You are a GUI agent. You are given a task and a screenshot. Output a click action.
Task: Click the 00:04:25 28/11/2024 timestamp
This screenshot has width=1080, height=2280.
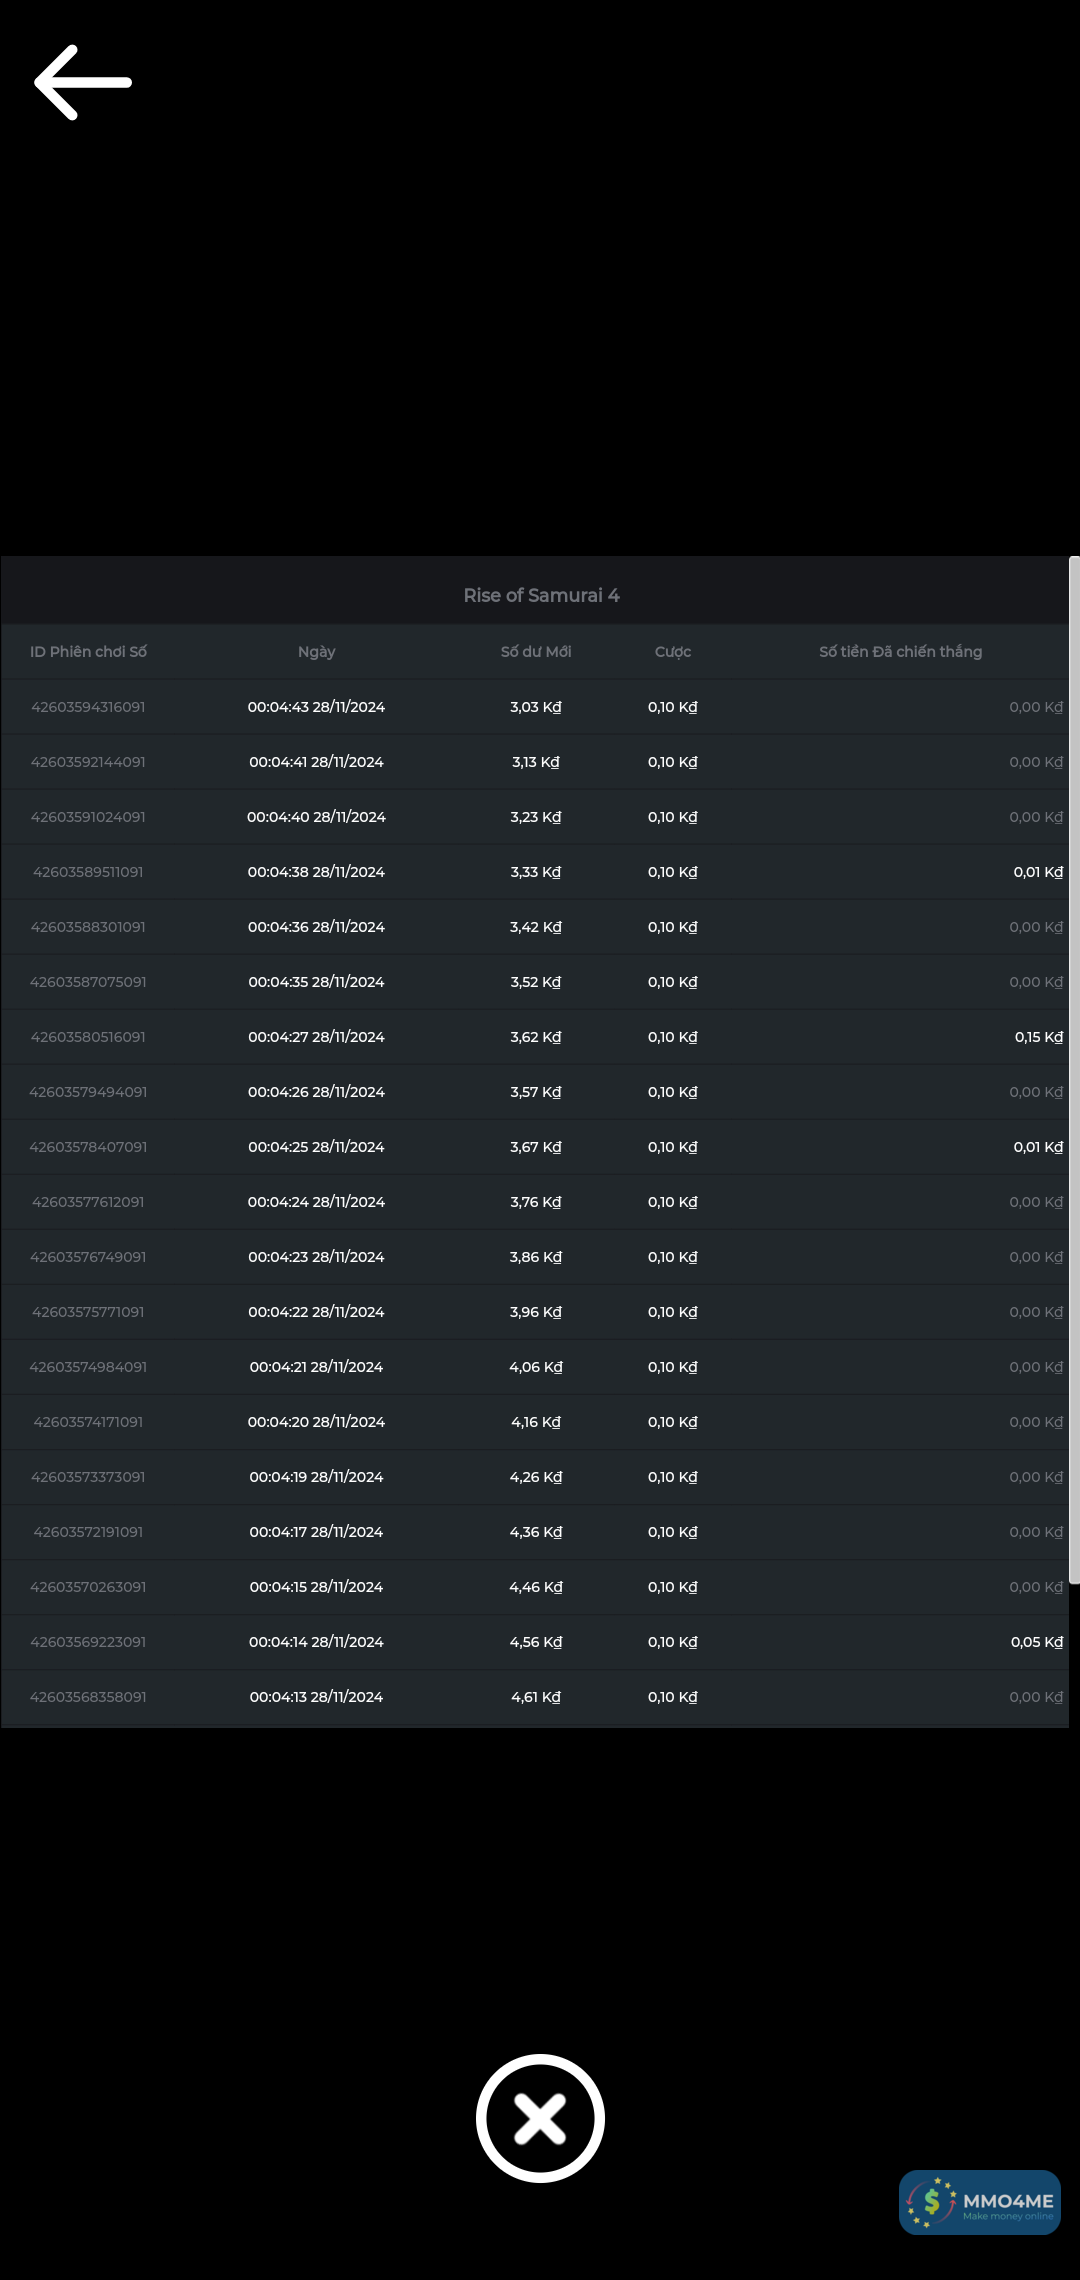316,1147
